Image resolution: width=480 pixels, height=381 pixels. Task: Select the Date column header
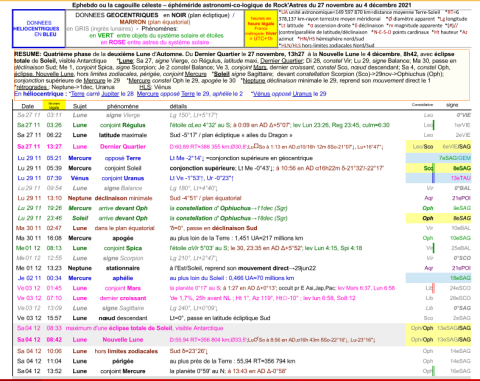[x=28, y=106]
